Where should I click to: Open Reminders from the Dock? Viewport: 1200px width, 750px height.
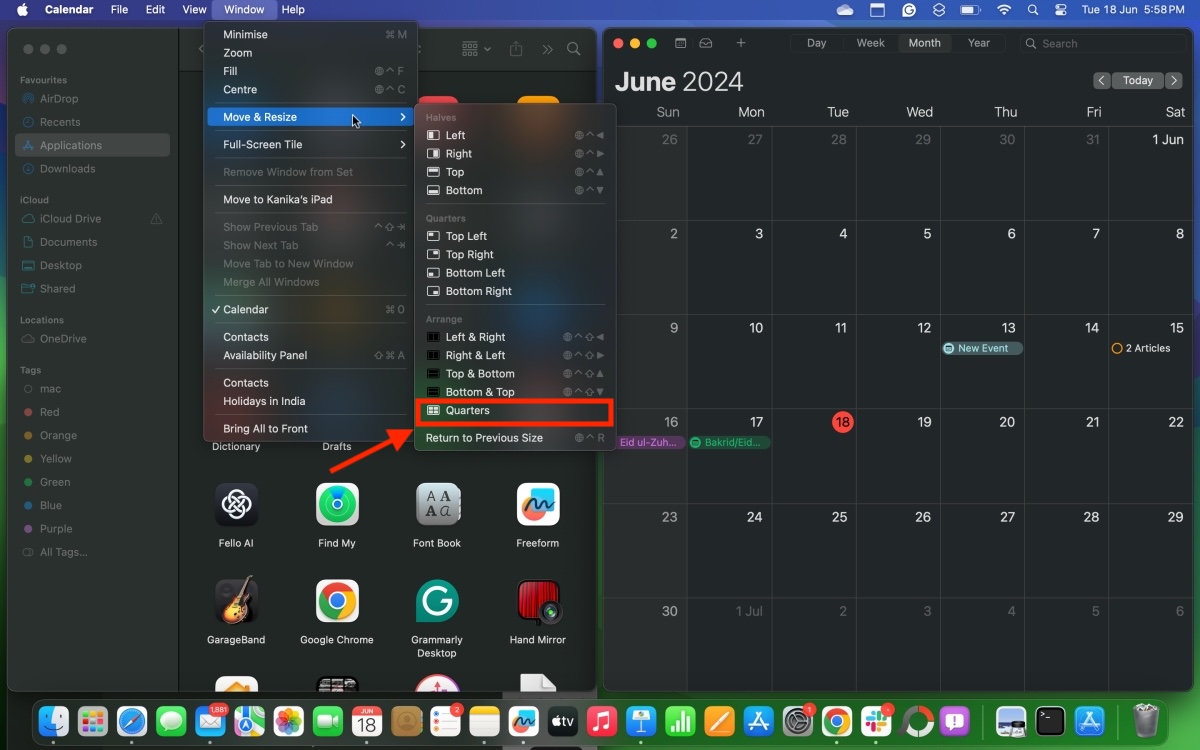pos(446,721)
